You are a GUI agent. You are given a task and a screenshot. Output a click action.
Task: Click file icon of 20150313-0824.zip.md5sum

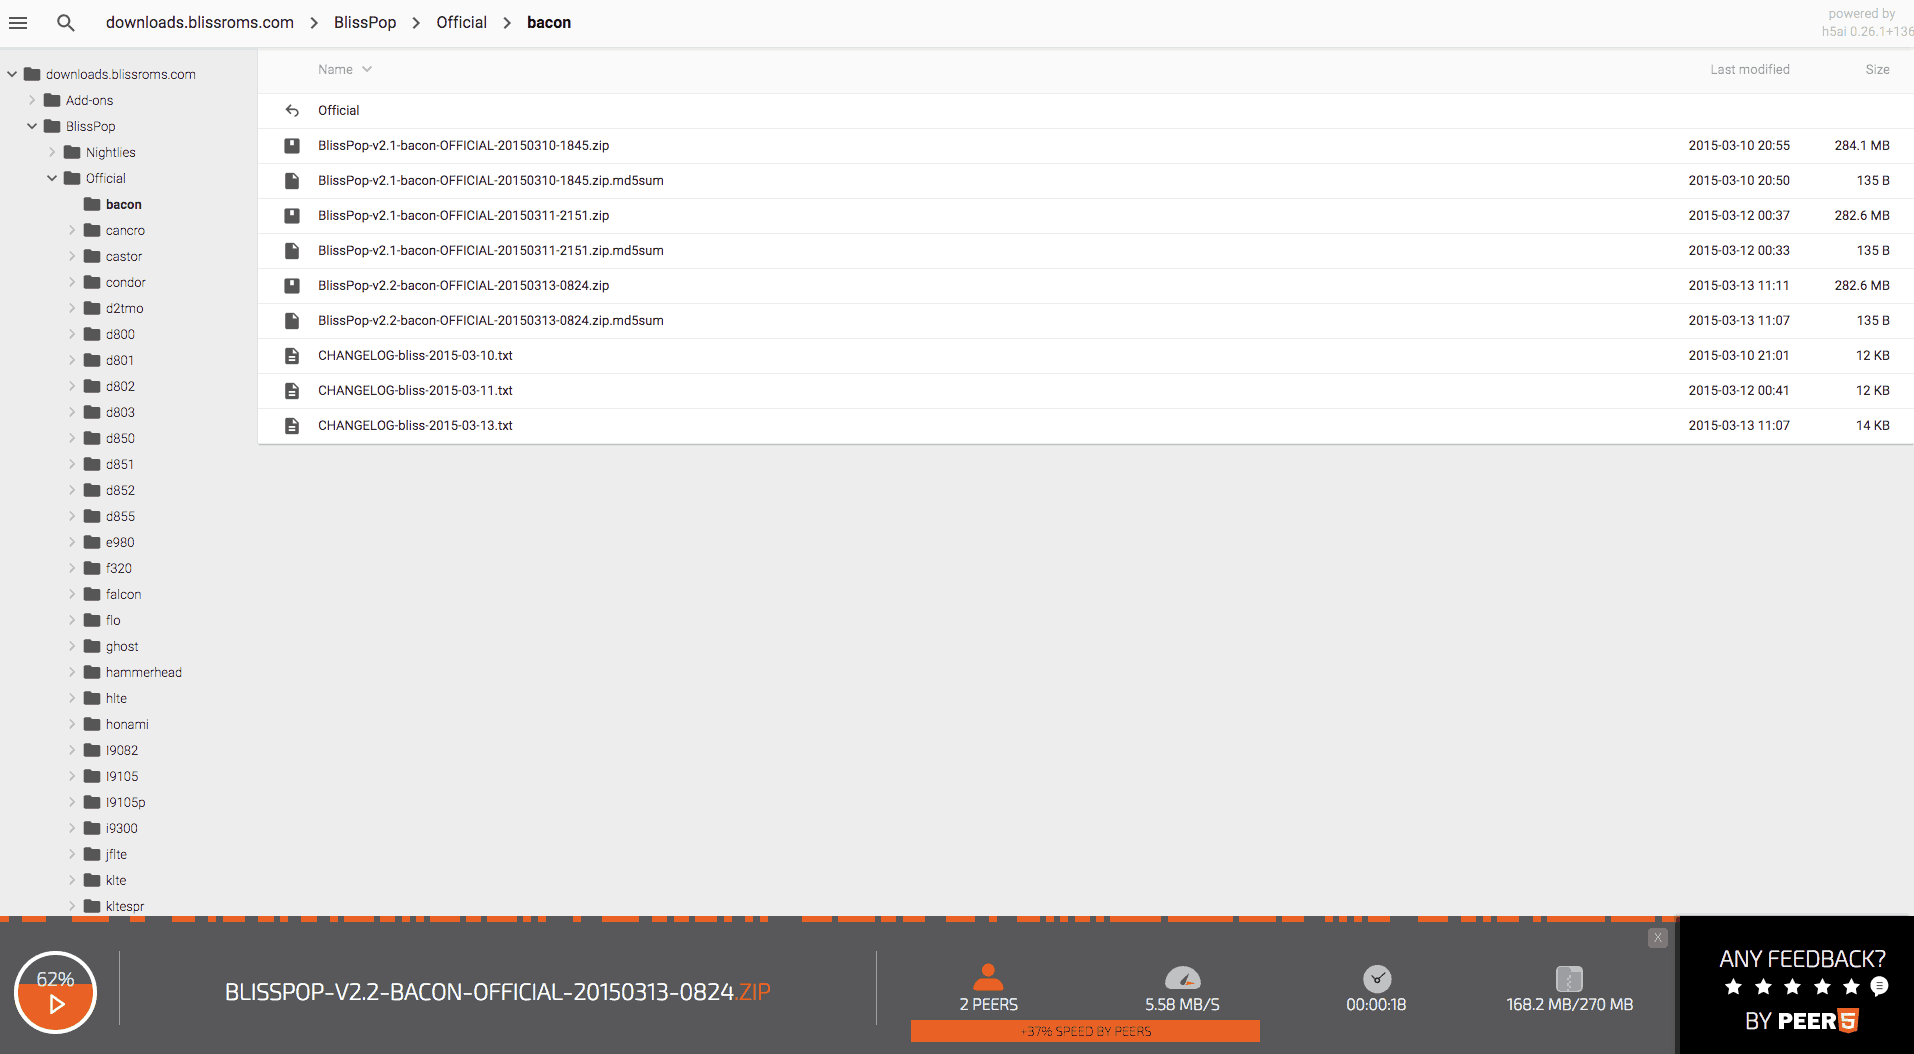click(x=292, y=320)
